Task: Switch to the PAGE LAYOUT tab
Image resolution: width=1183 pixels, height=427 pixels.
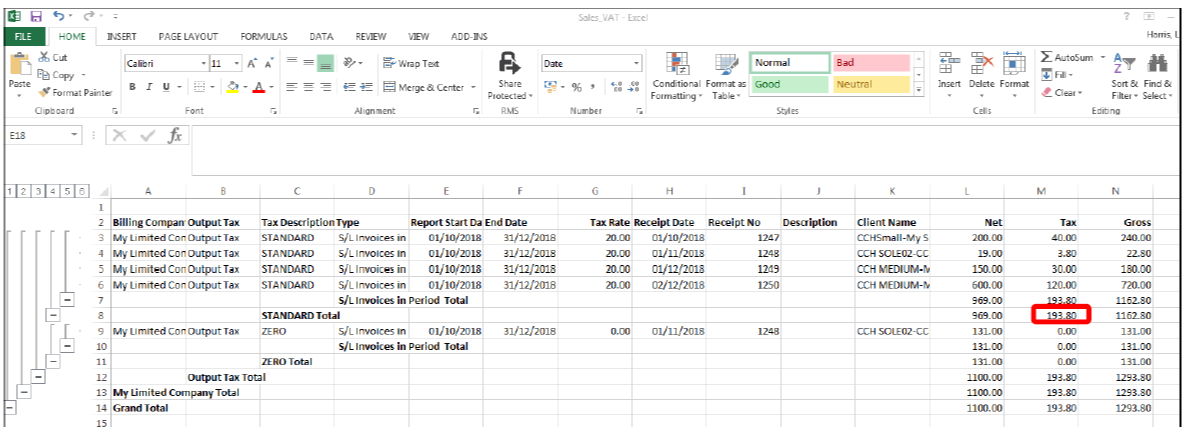Action: pyautogui.click(x=188, y=36)
